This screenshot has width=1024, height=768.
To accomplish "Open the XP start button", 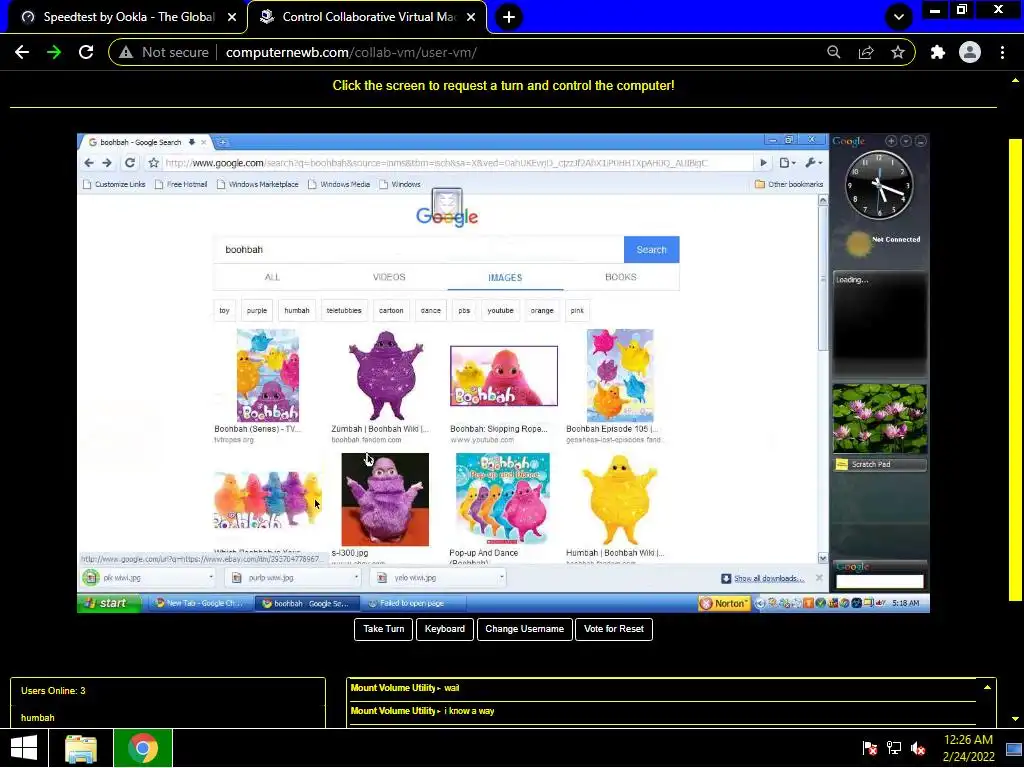I will 109,603.
